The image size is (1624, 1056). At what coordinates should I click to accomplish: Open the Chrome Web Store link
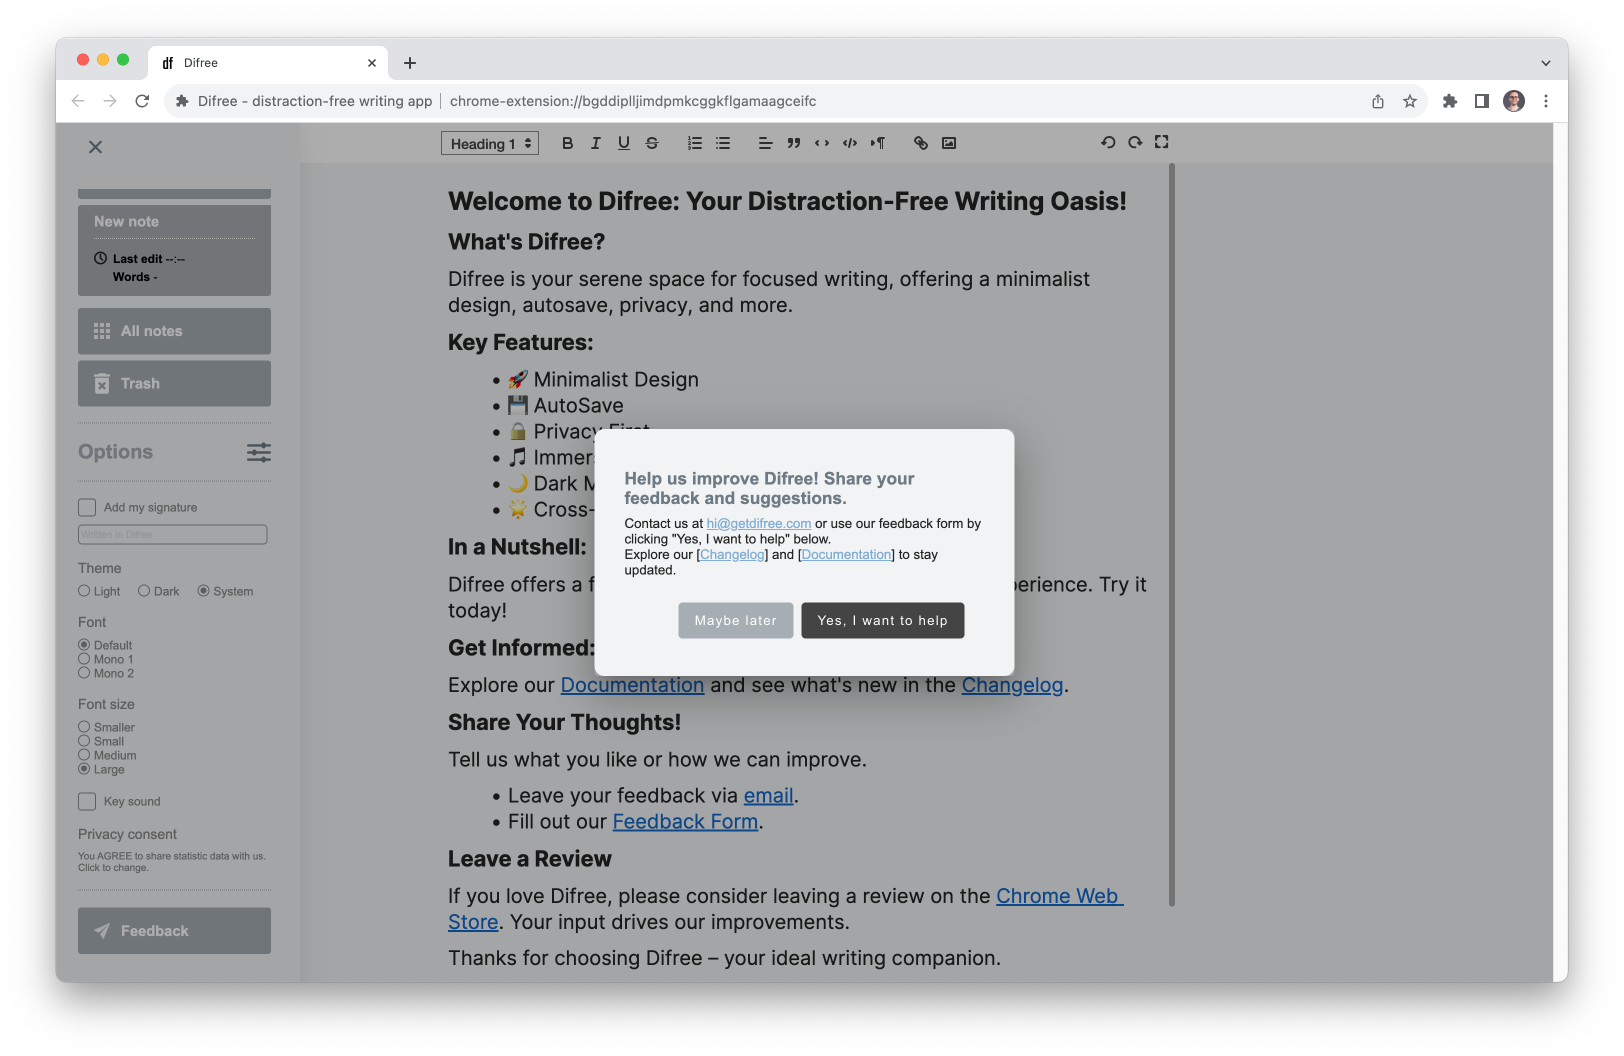(x=1060, y=897)
